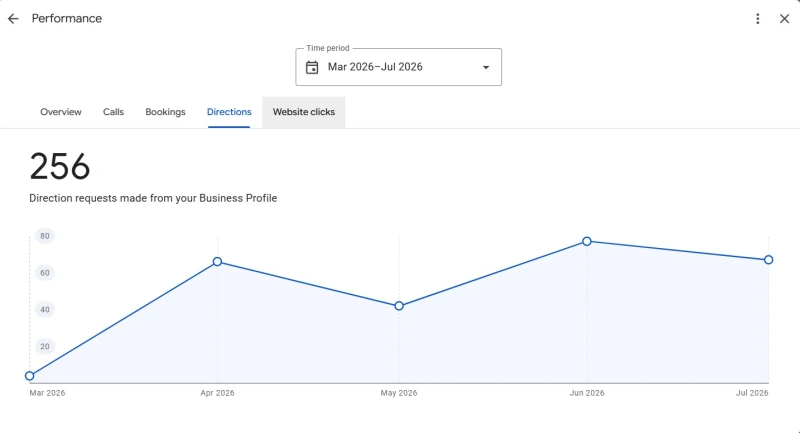
Task: Open the three-dot more options menu
Action: pos(758,19)
